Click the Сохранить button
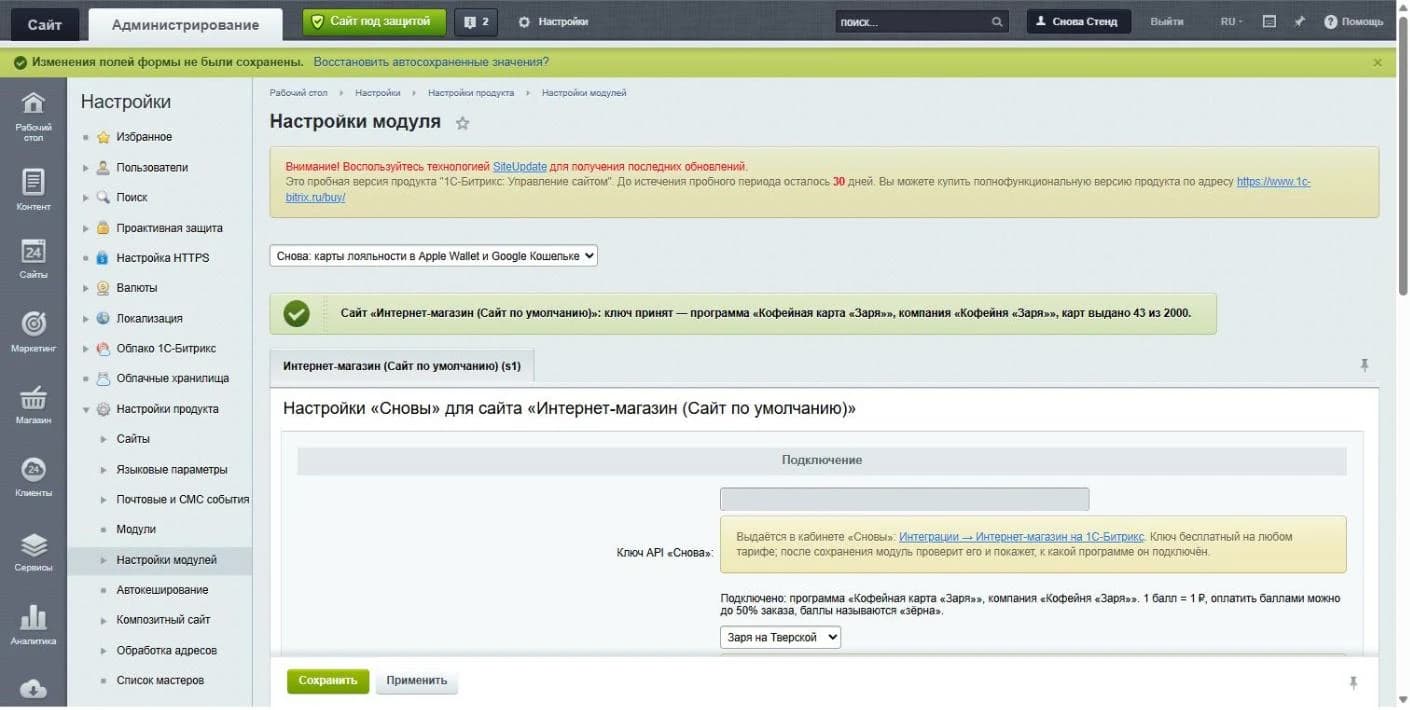Image resolution: width=1410 pixels, height=710 pixels. click(328, 681)
